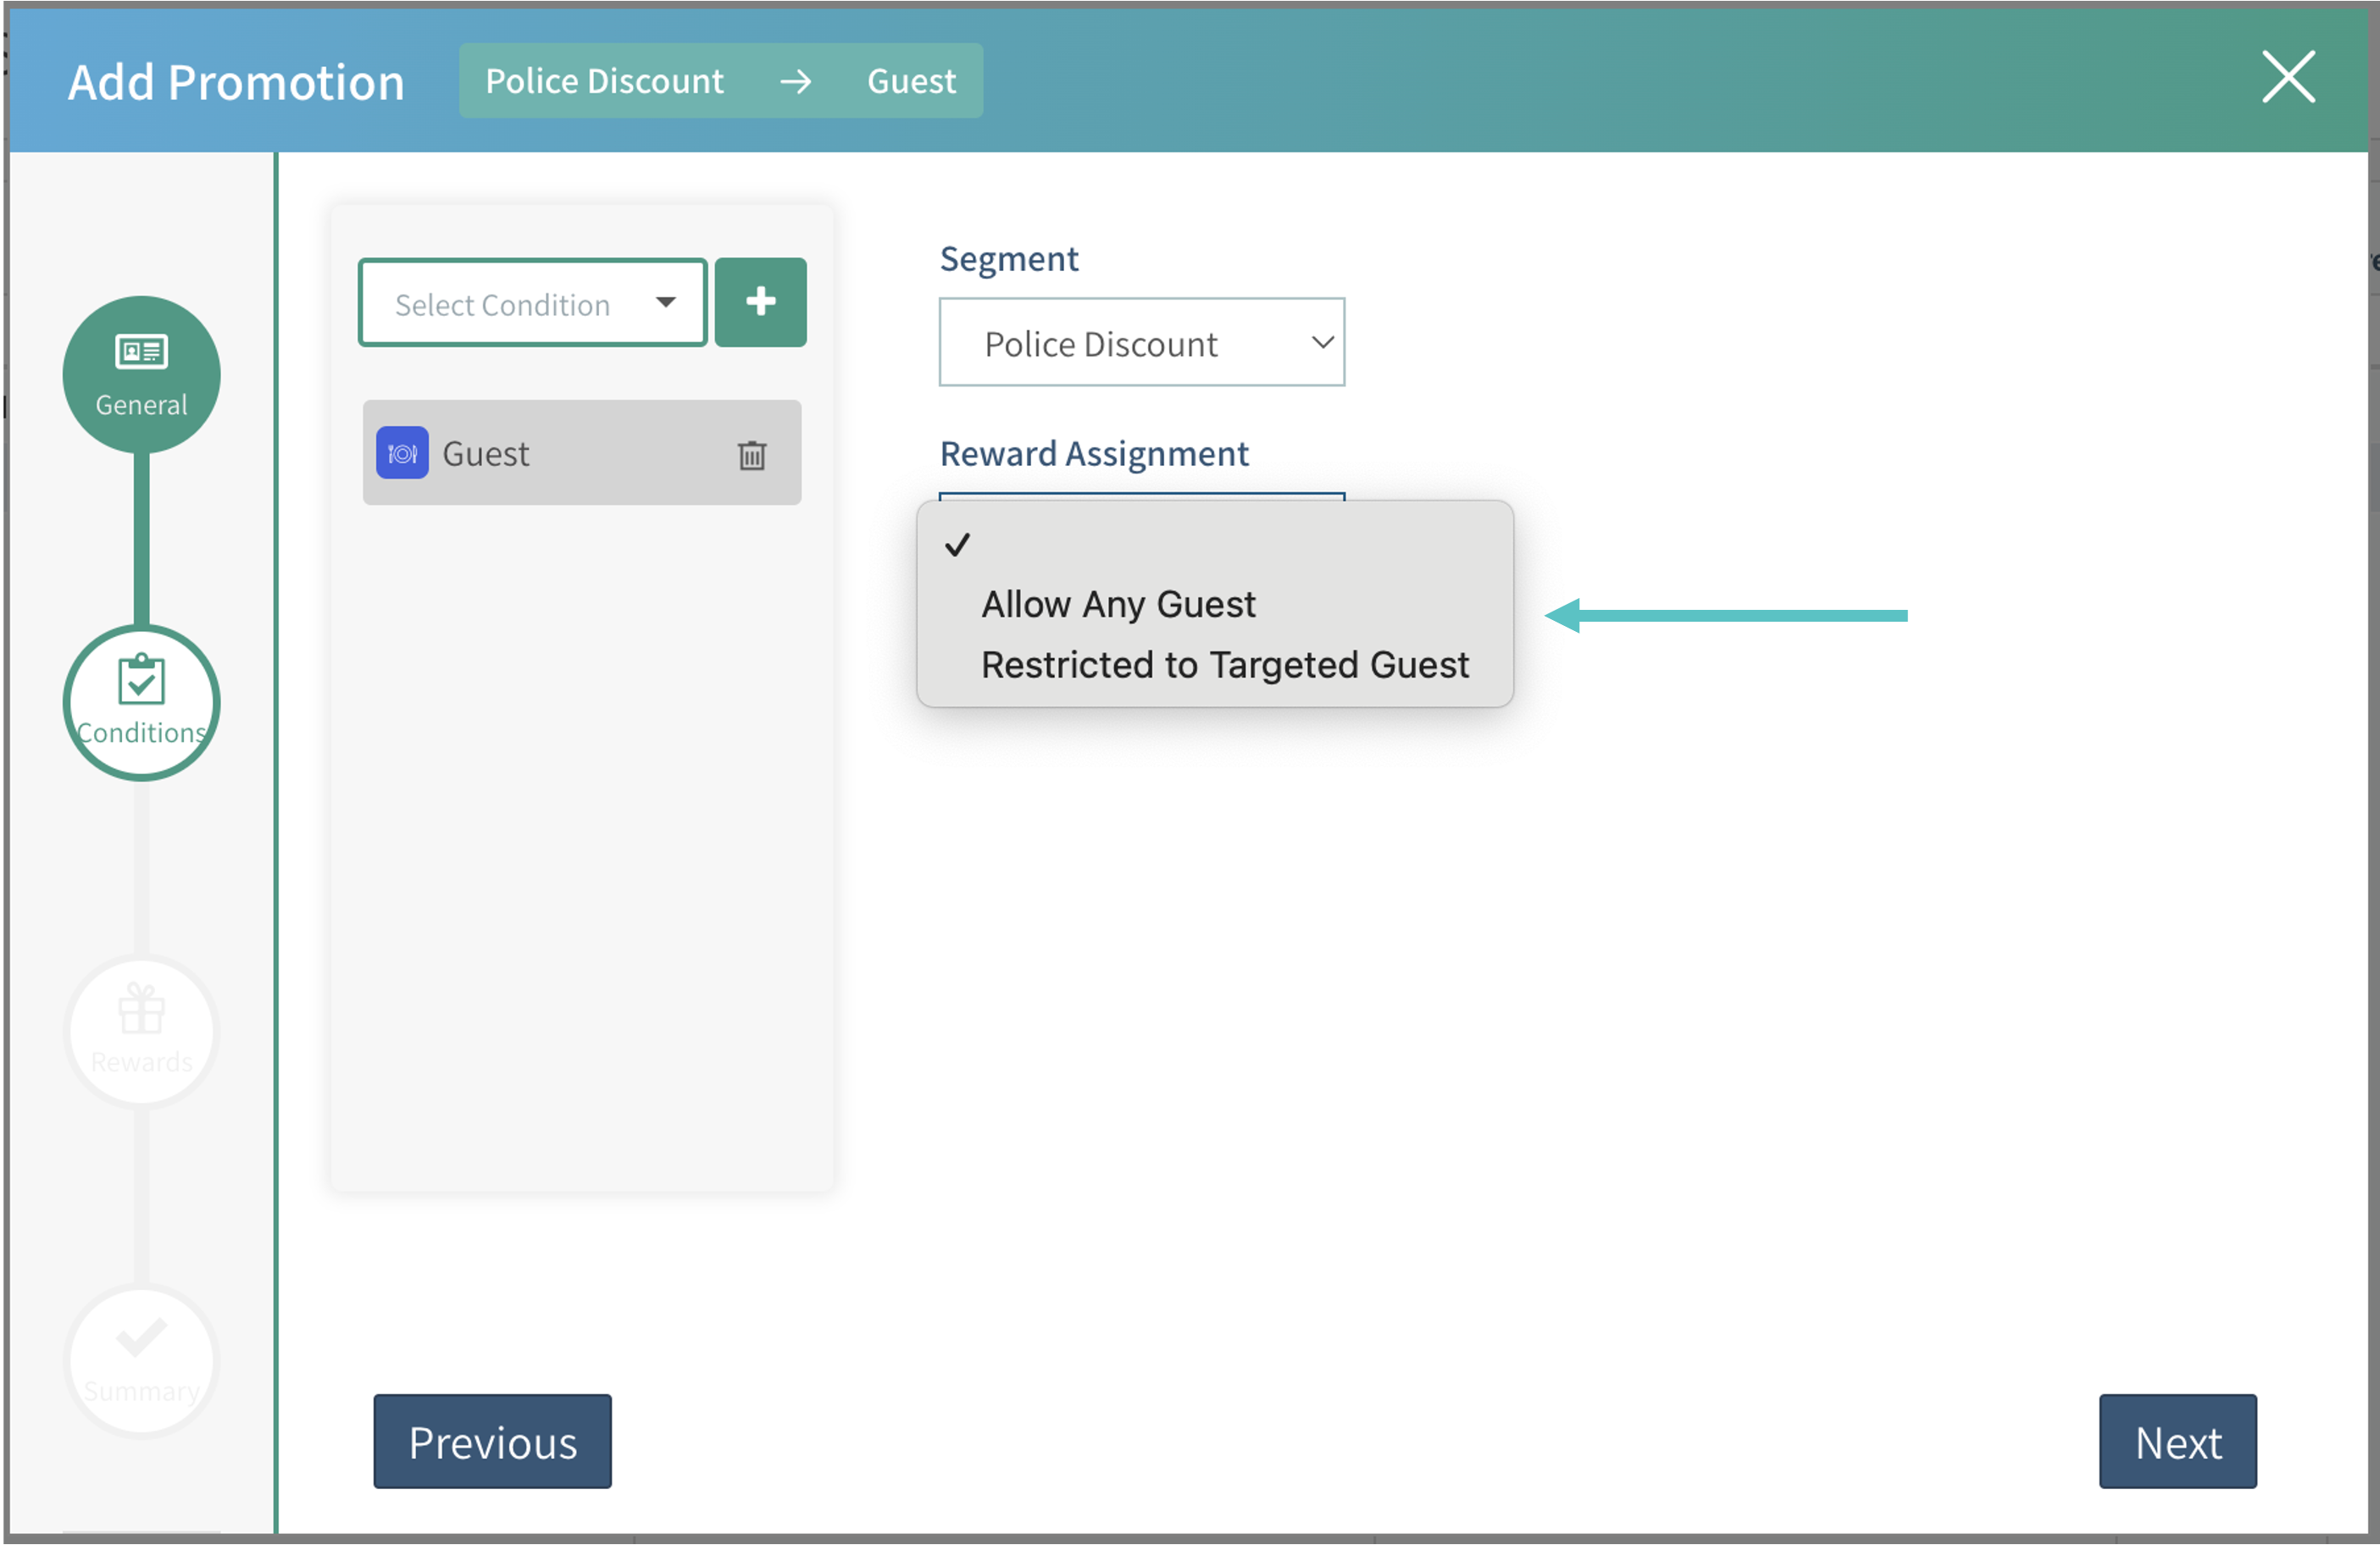2380x1545 pixels.
Task: Click the Previous button
Action: tap(492, 1441)
